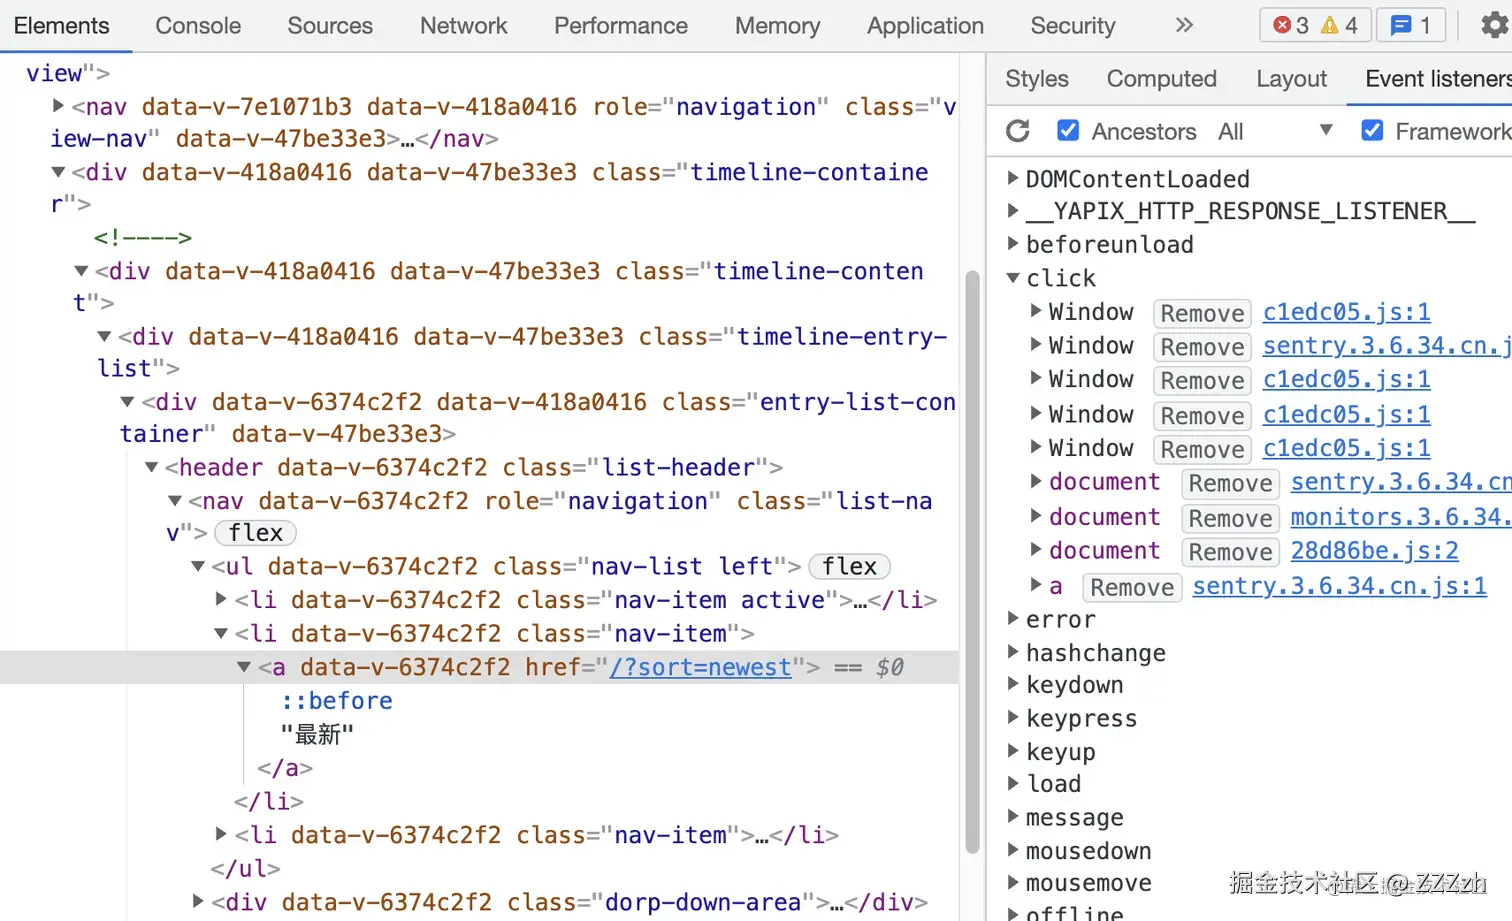Click the yellow warnings count icon

click(x=1339, y=25)
